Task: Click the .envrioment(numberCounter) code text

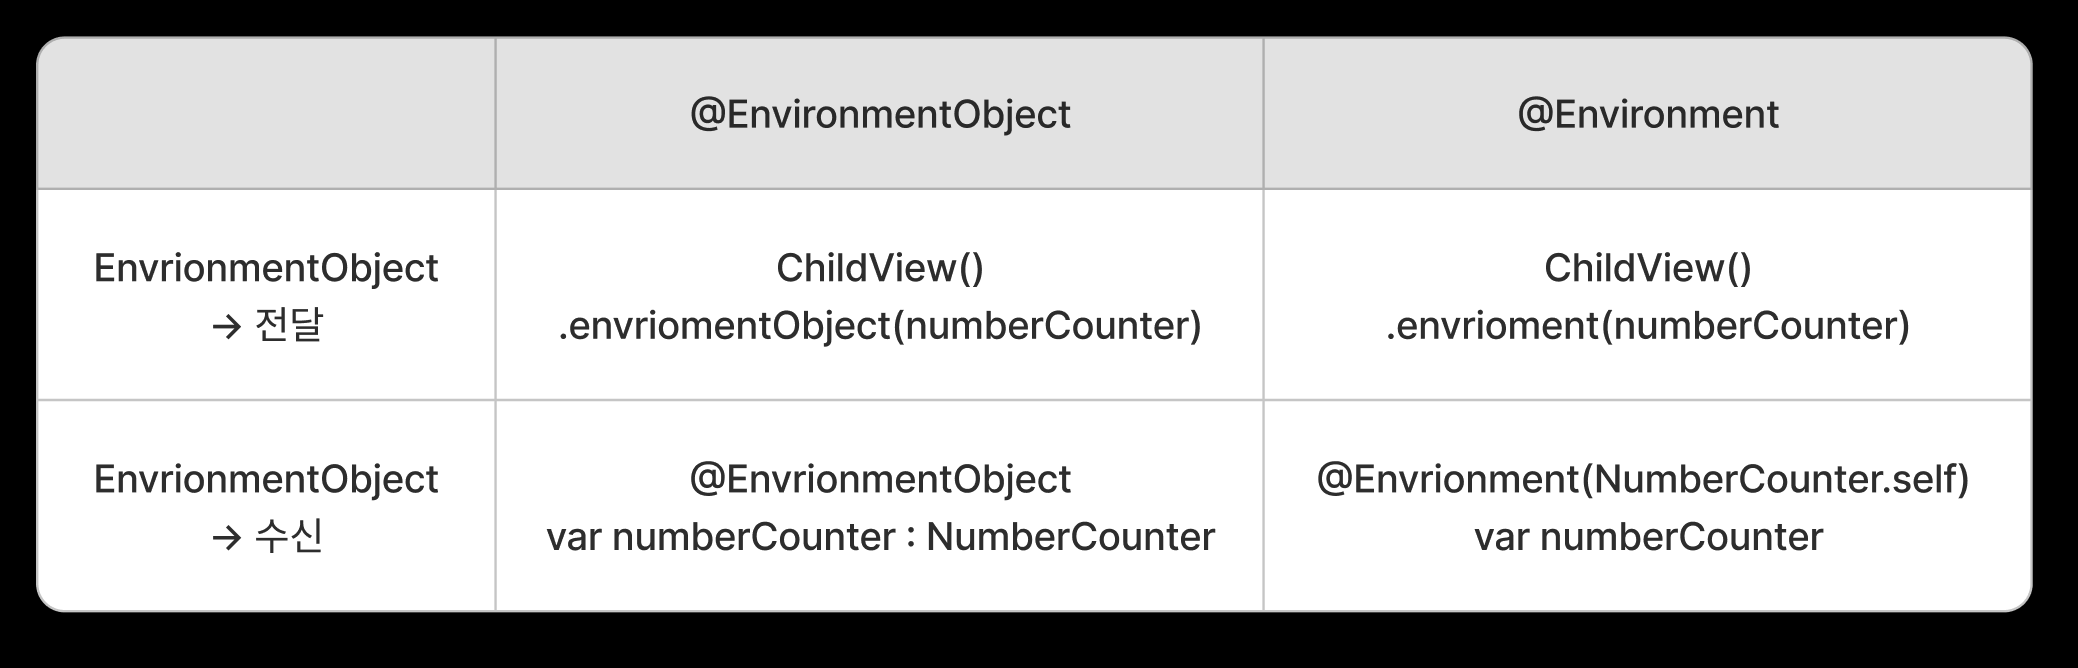Action: click(1648, 326)
